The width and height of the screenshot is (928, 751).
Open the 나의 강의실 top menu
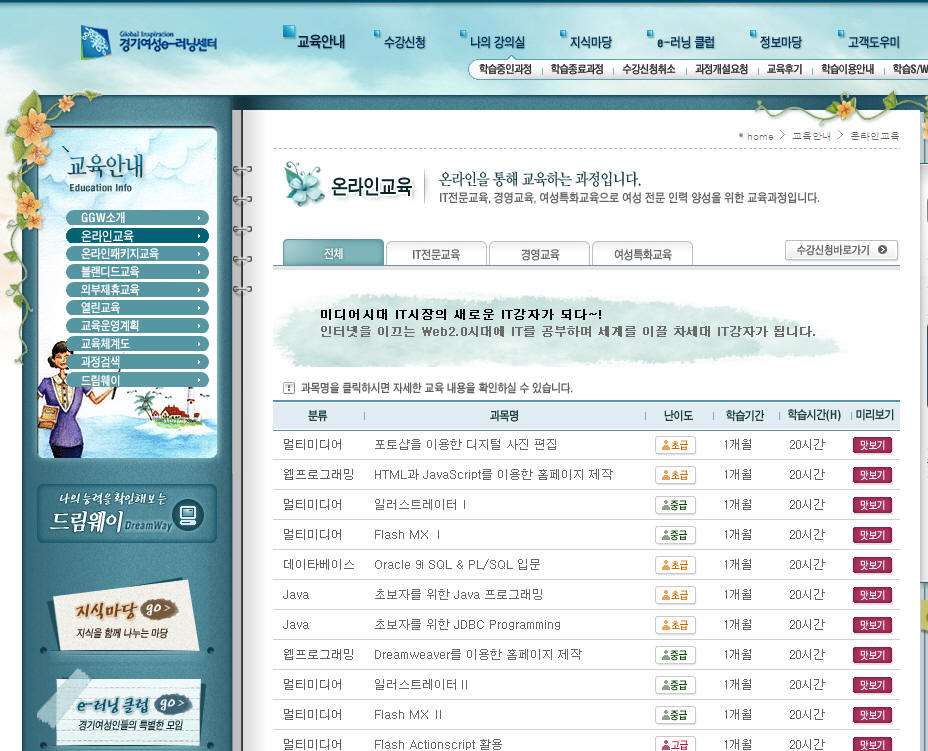[497, 42]
